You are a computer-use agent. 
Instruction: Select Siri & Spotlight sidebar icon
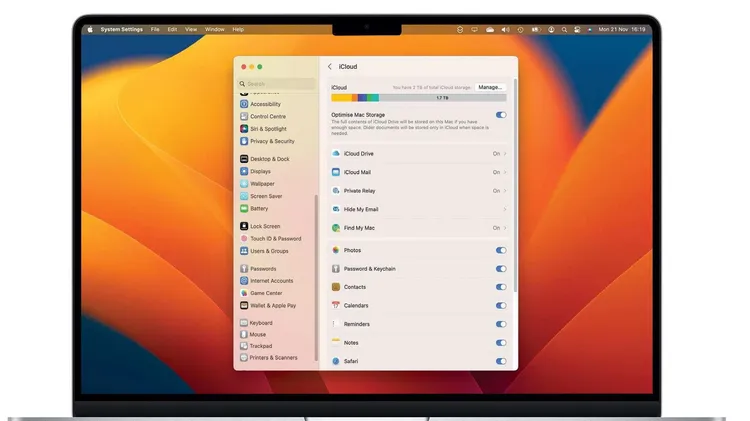pyautogui.click(x=244, y=129)
